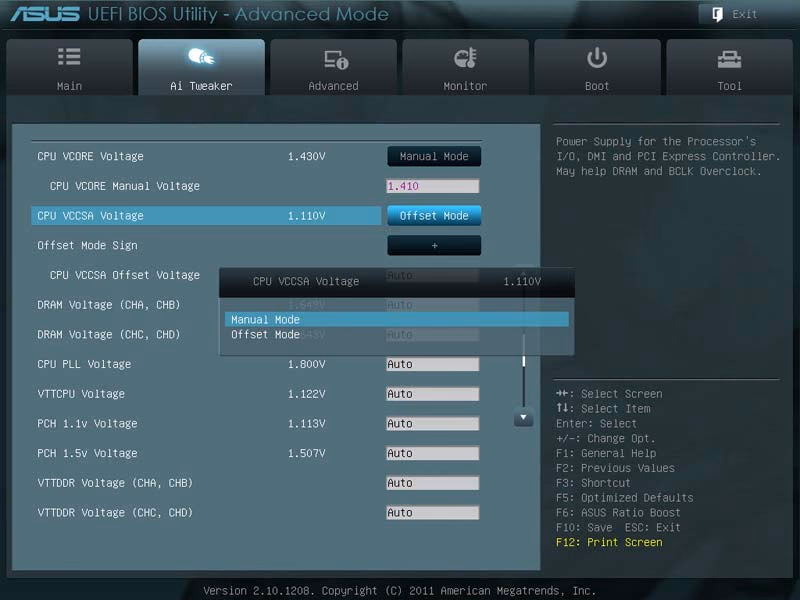
Task: Click the DRAM Voltage (CHA, CHB) label
Action: click(109, 305)
